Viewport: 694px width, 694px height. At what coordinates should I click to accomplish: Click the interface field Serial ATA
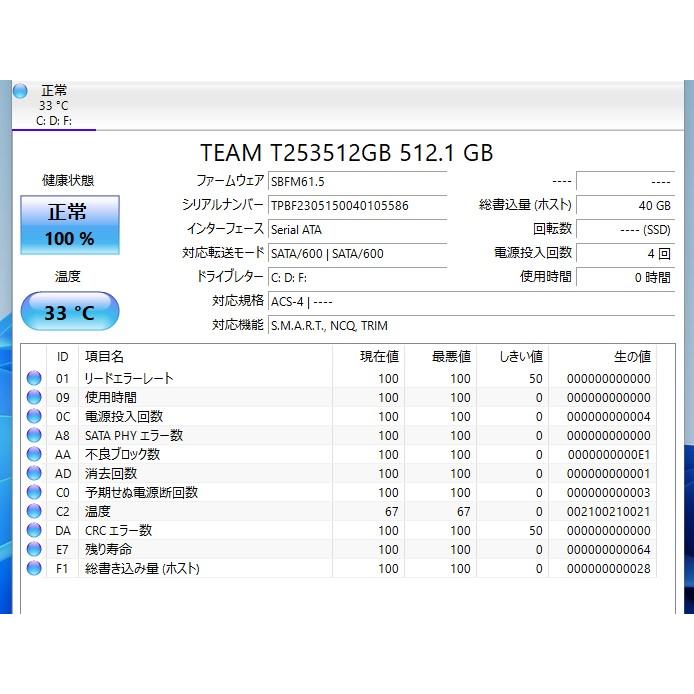pos(357,229)
